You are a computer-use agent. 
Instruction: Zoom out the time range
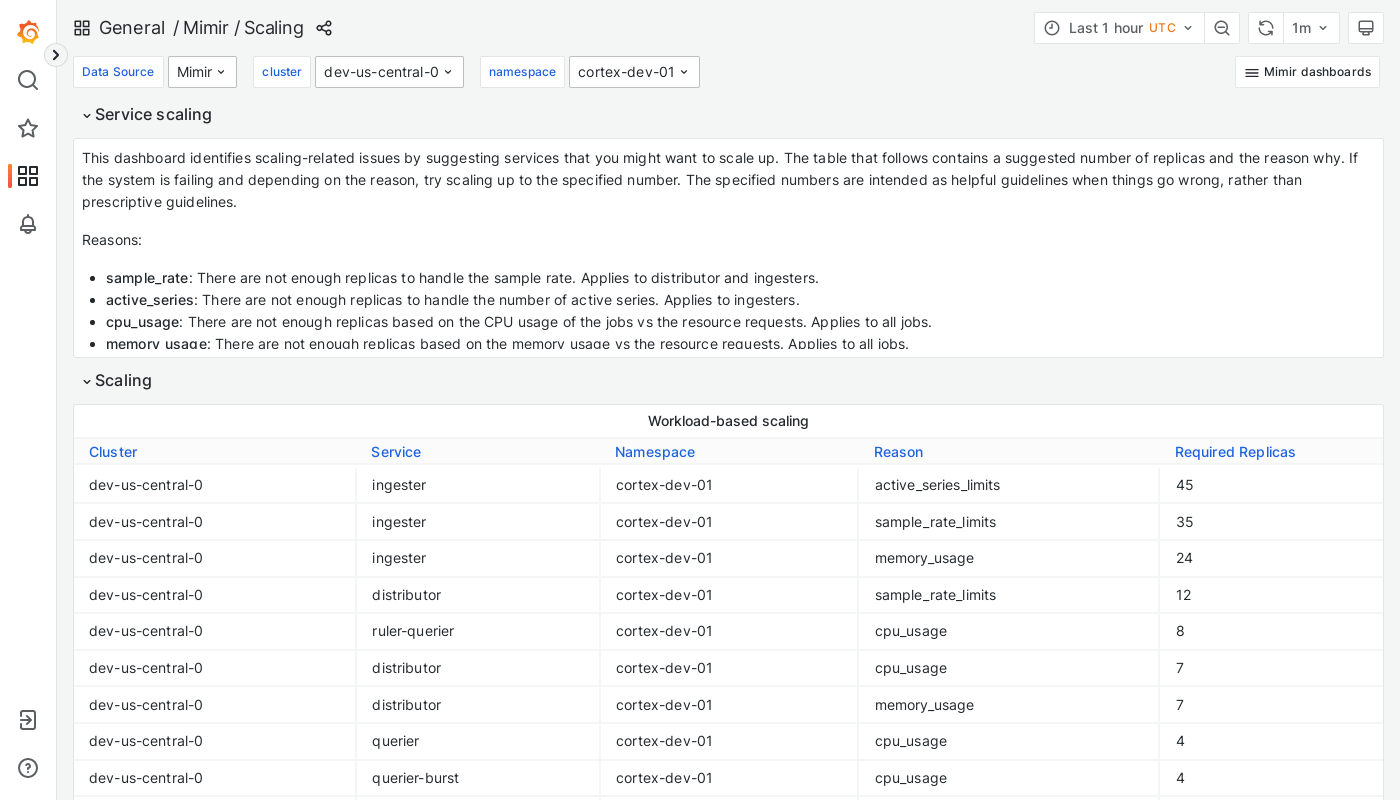tap(1222, 27)
